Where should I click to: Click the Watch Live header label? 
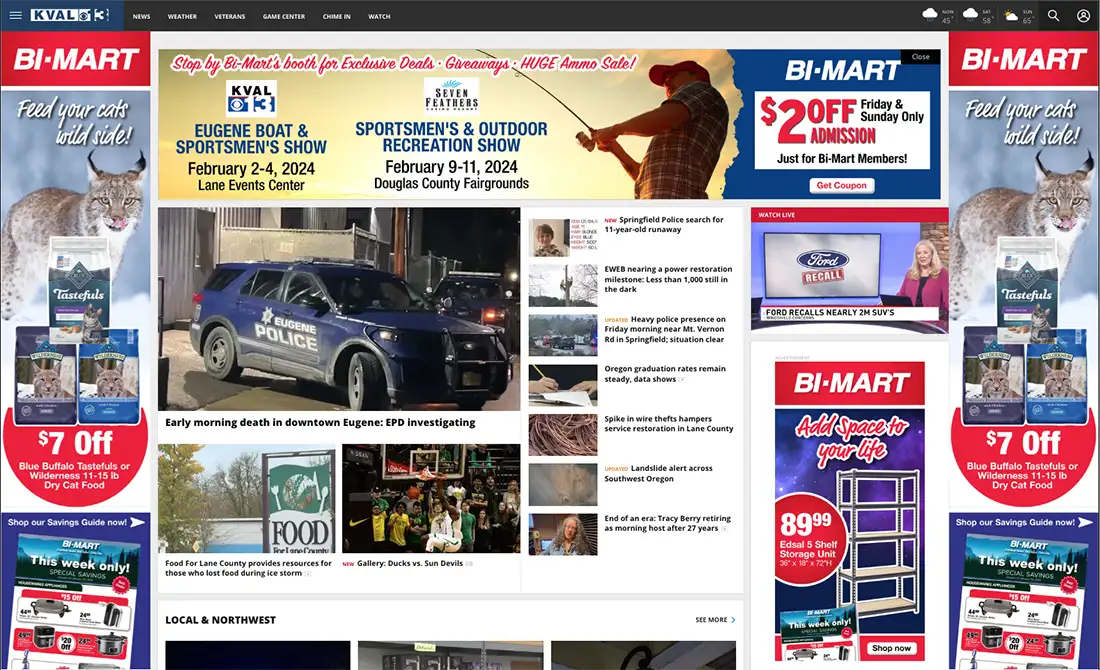777,215
